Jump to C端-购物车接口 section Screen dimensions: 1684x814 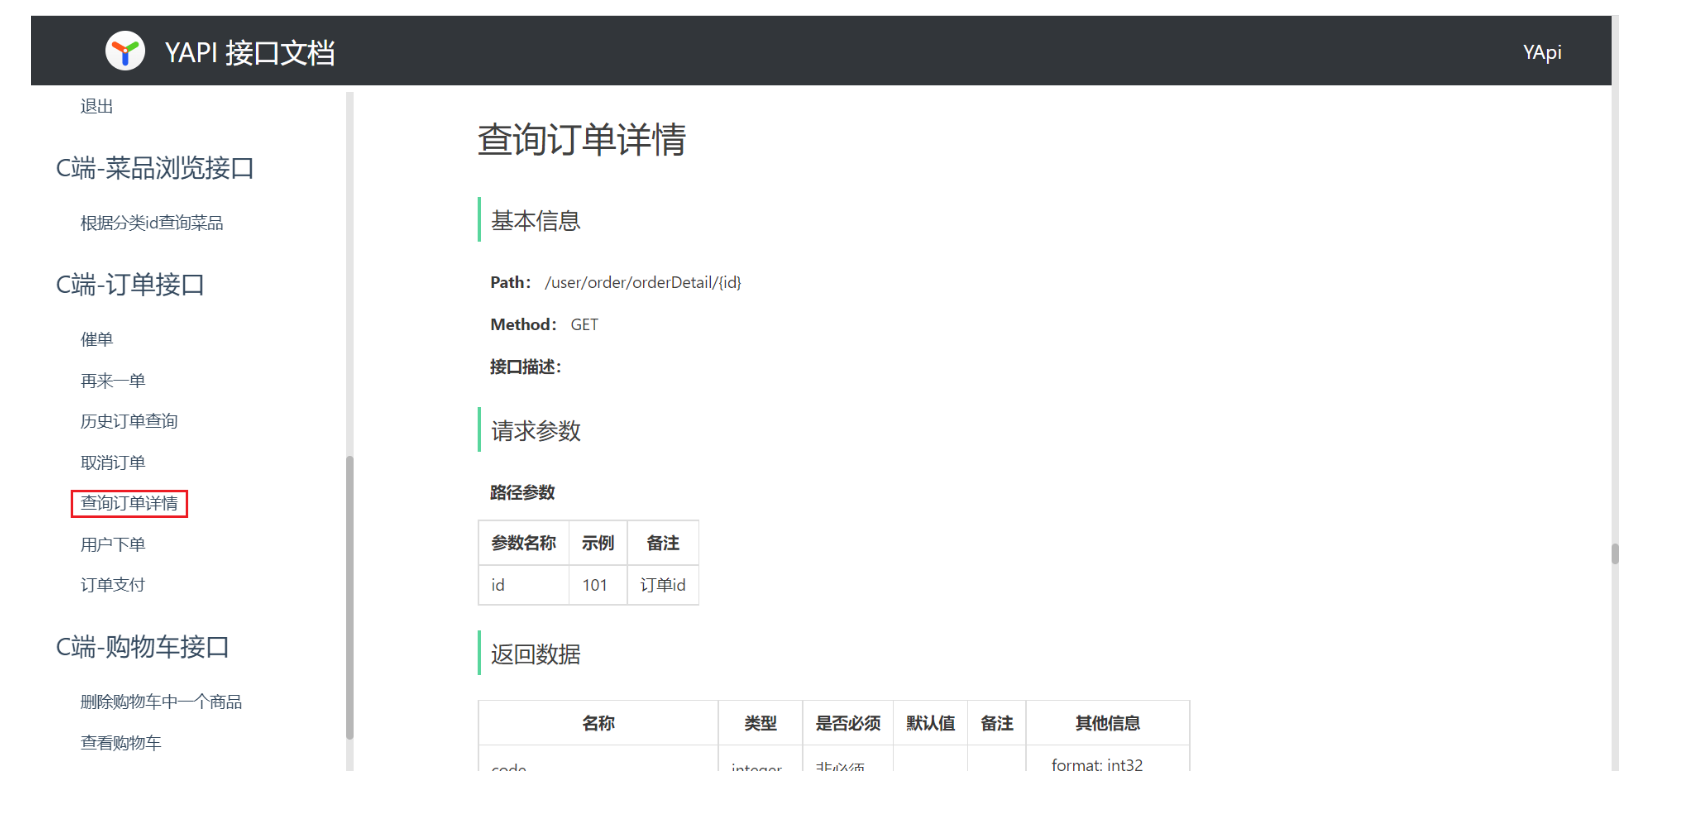143,647
